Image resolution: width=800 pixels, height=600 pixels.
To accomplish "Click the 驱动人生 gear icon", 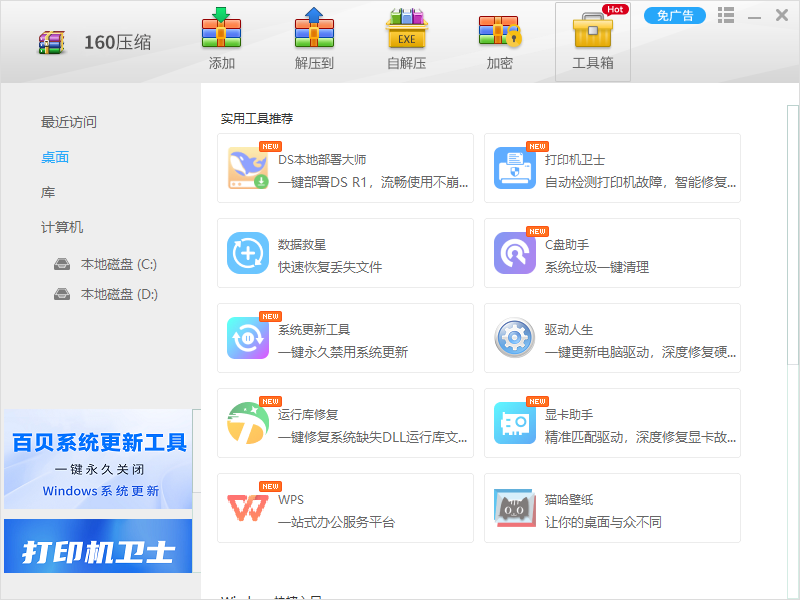I will click(515, 338).
